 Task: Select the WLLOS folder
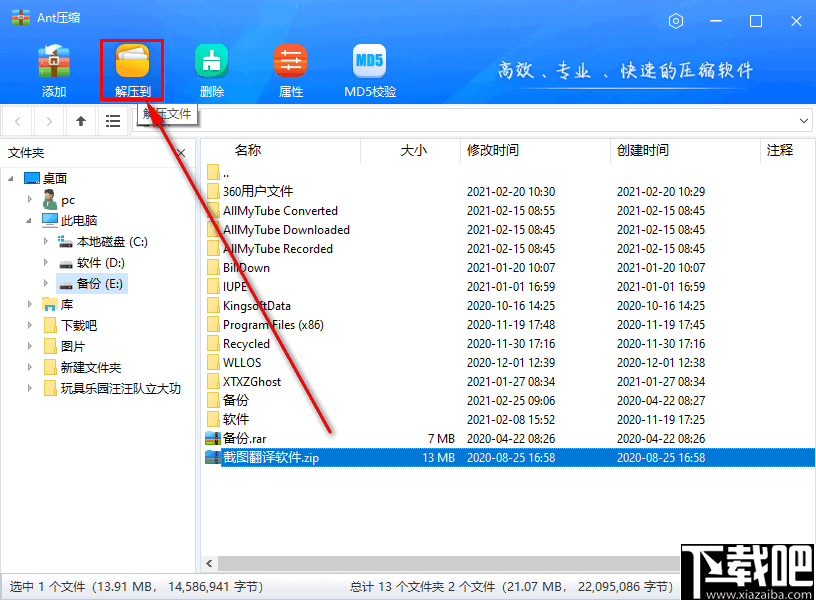(x=508, y=363)
